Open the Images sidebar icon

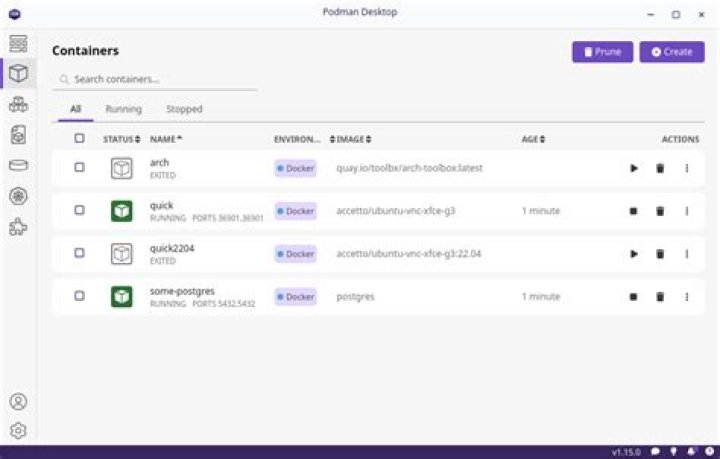pos(18,135)
